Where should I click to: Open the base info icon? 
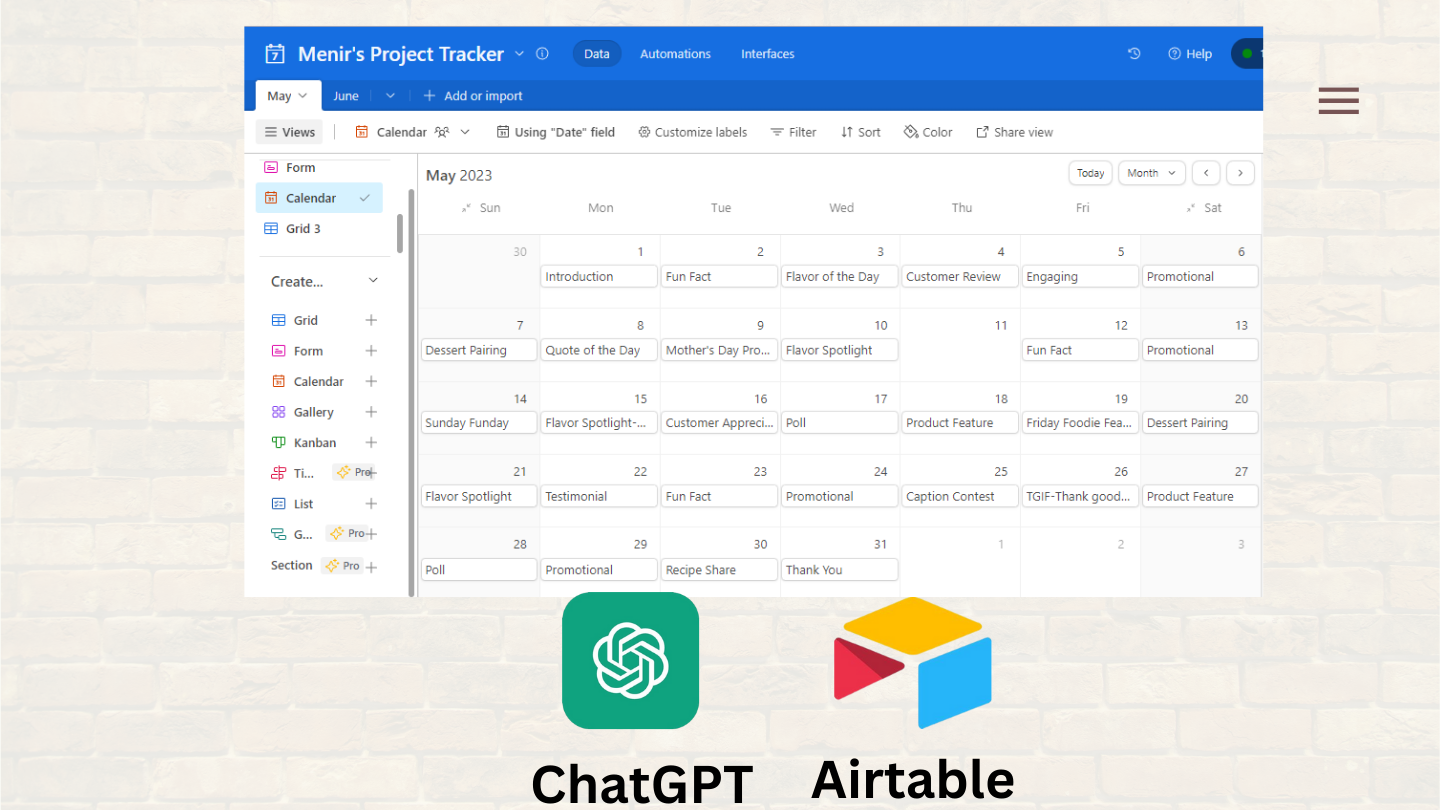[542, 54]
